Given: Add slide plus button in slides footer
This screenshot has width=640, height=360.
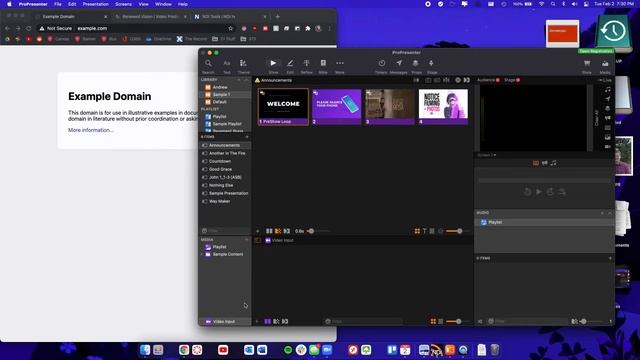Looking at the screenshot, I should click(258, 231).
